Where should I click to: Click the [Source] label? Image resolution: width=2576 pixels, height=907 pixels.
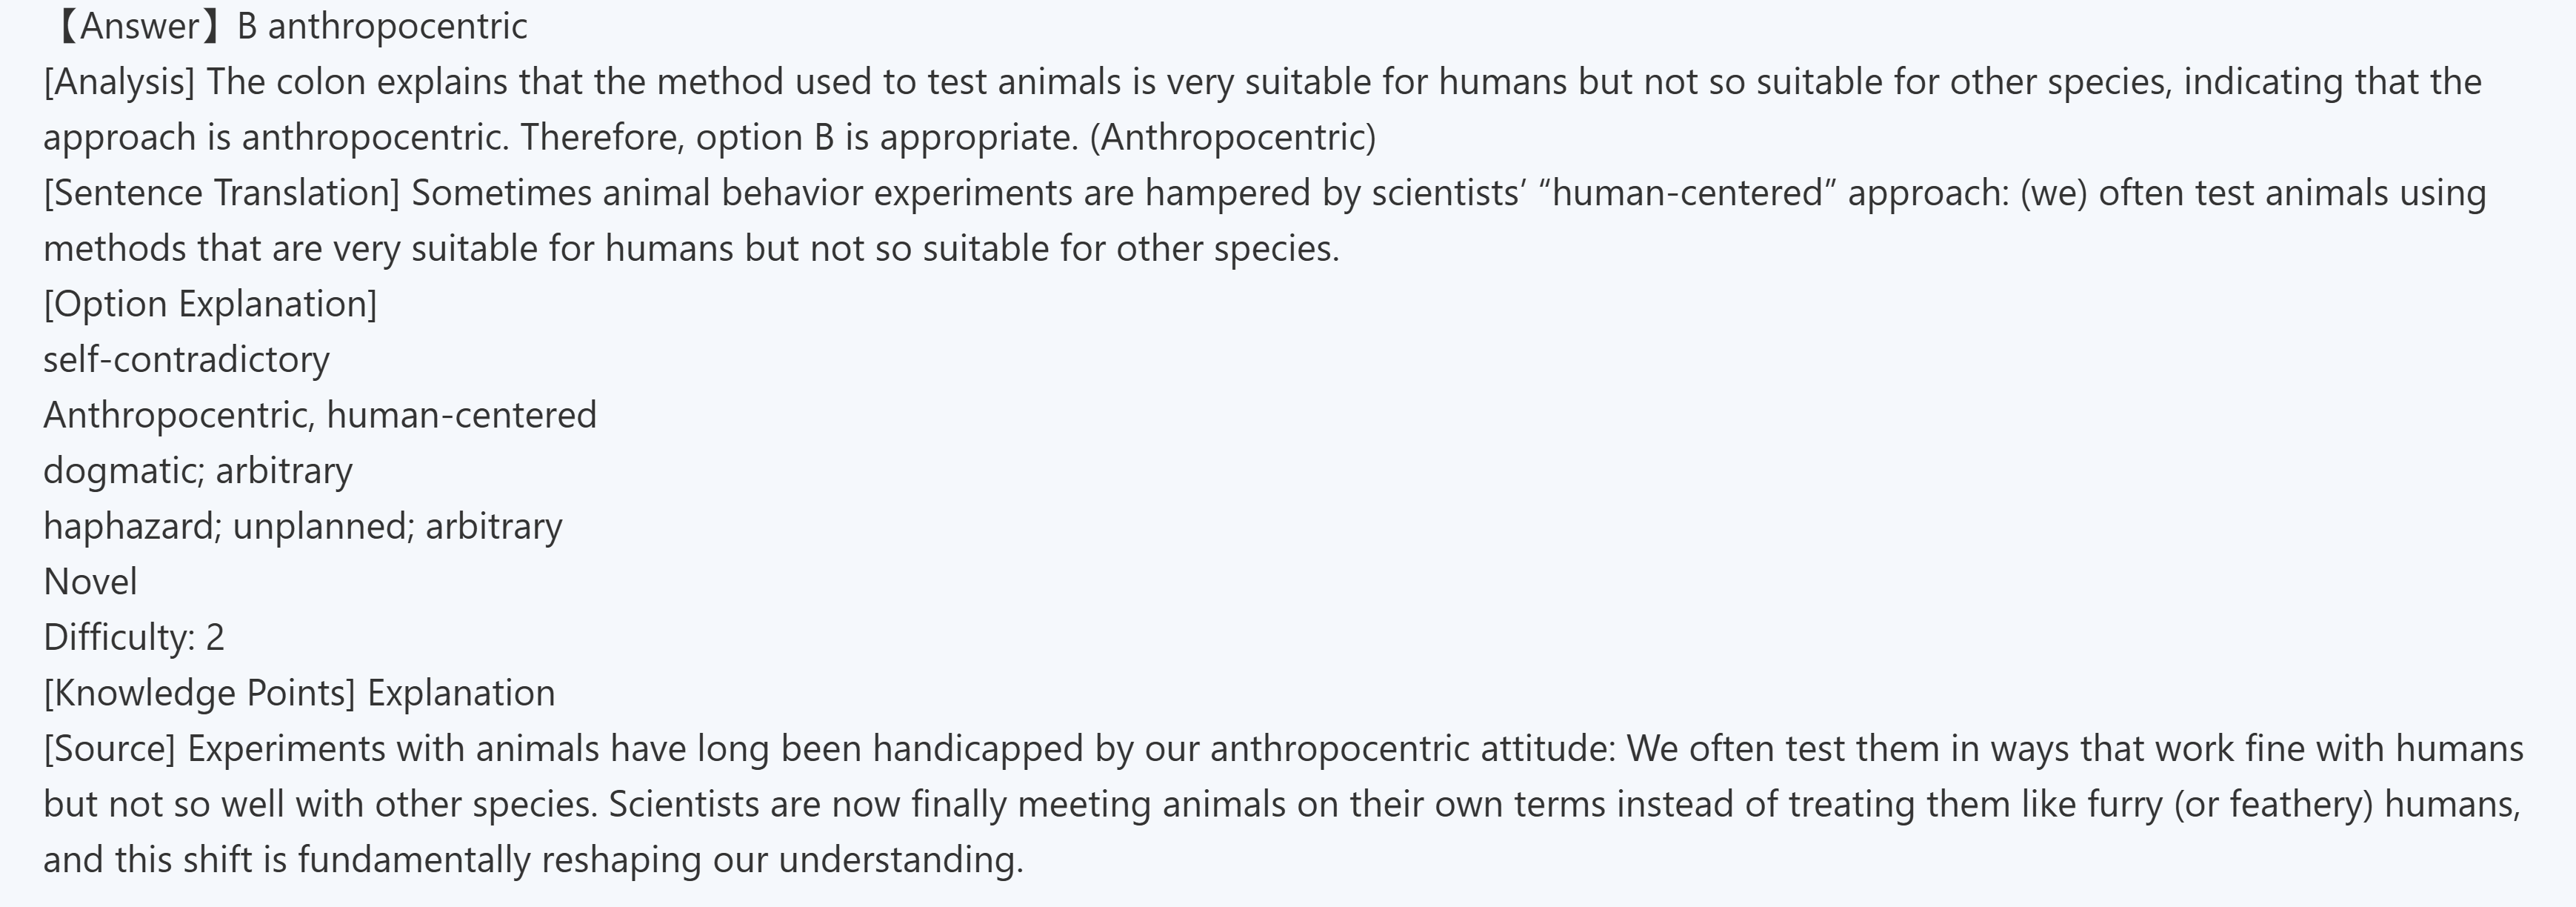tap(109, 748)
